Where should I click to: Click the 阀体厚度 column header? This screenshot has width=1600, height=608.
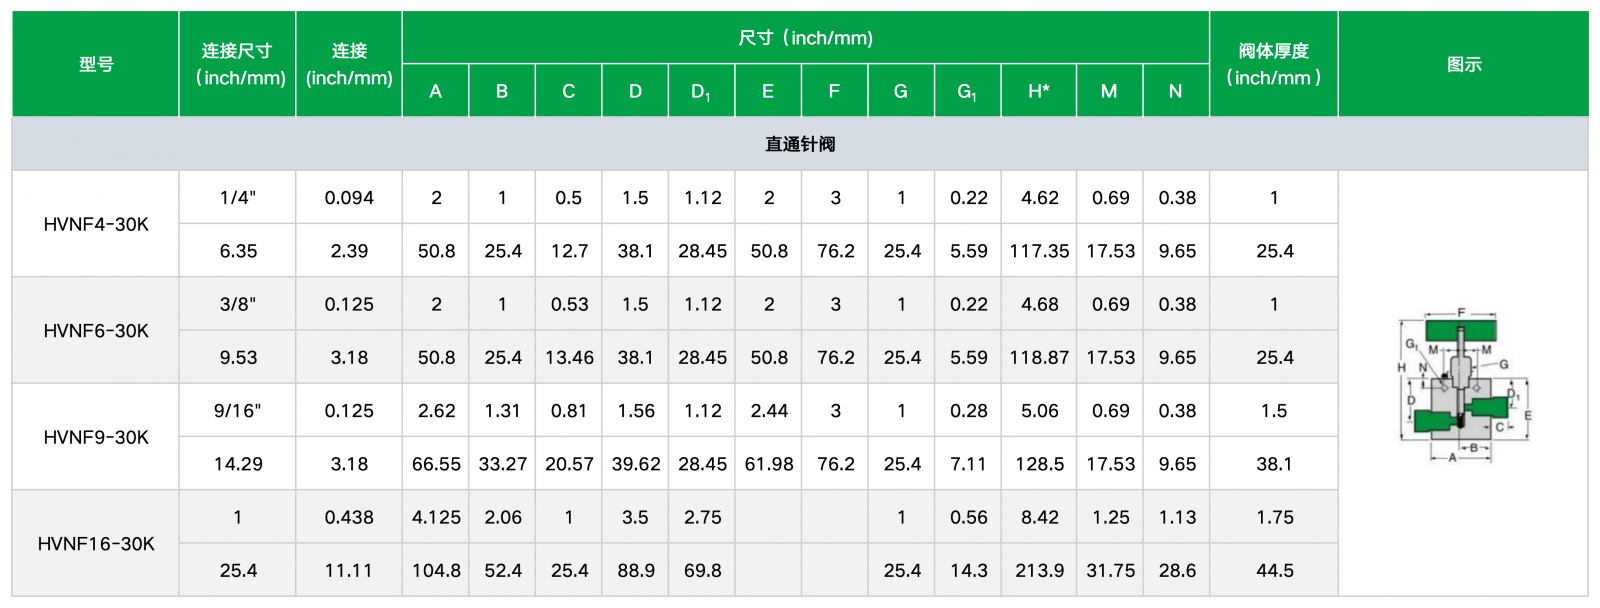pos(1274,64)
